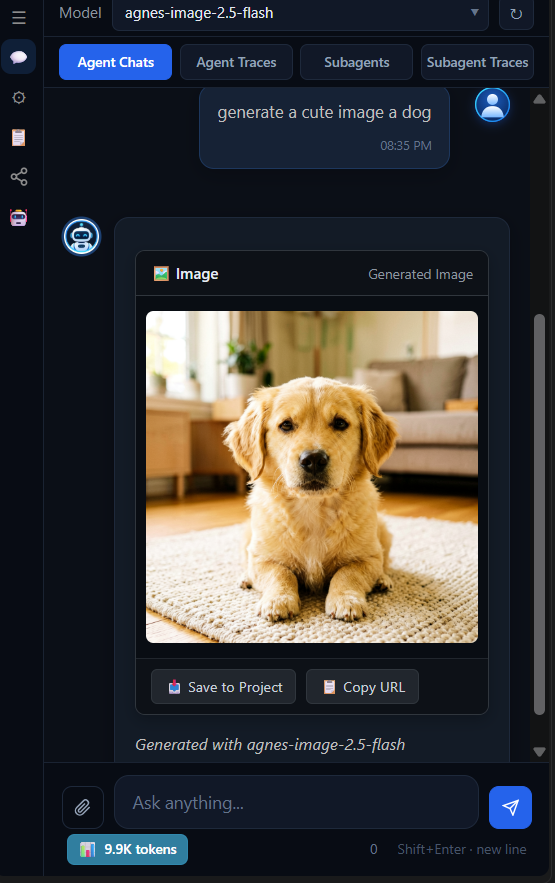Click the 'Generated with agnes-image-2.5-flash' caption

270,744
